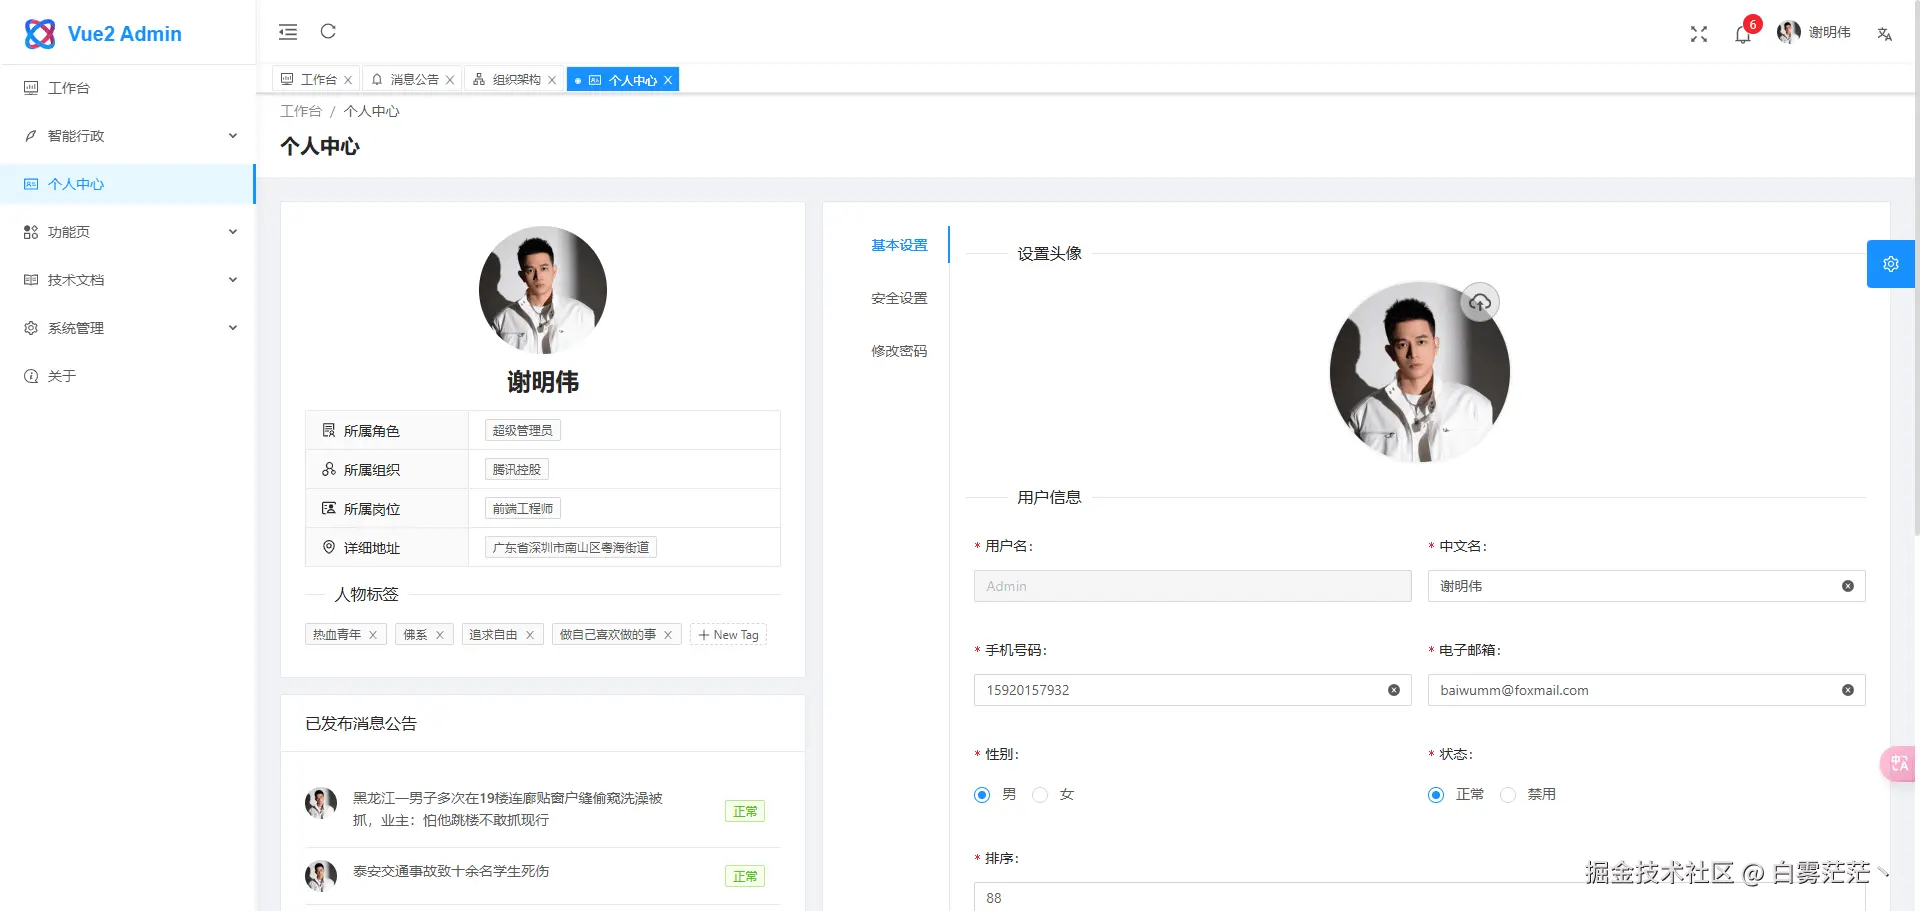Click the 工作台 breadcrumb link

(x=301, y=111)
